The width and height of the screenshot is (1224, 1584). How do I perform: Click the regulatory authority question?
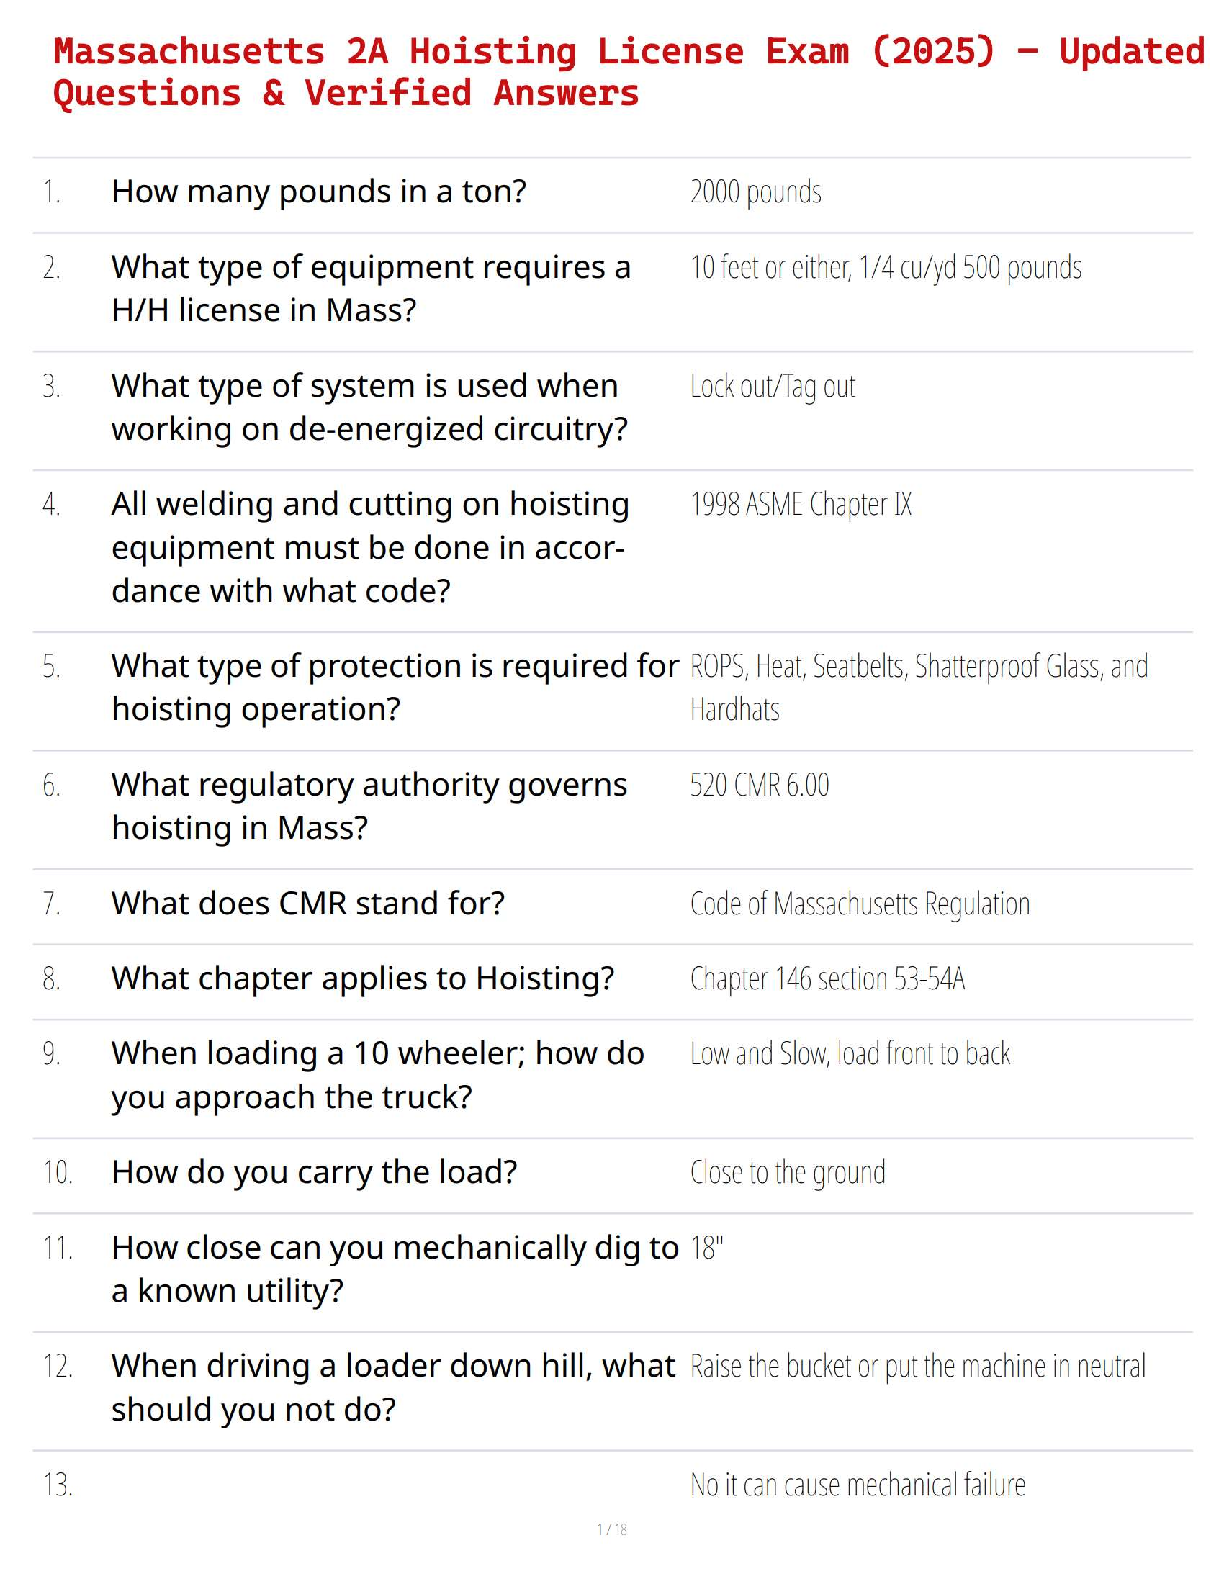click(369, 806)
